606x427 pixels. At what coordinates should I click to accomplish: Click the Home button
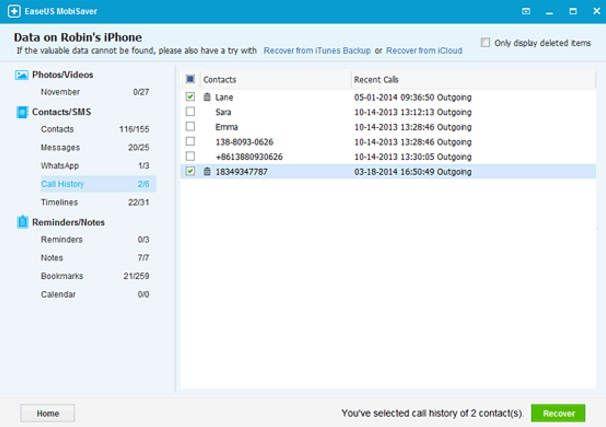(x=47, y=413)
